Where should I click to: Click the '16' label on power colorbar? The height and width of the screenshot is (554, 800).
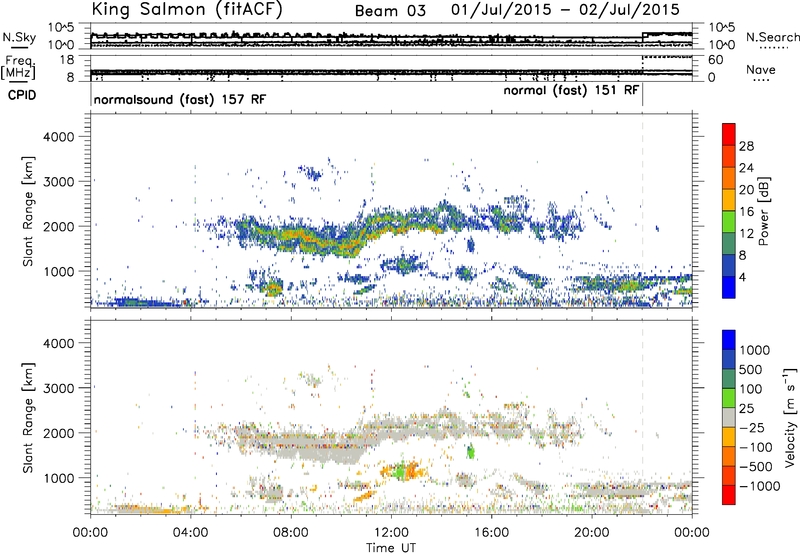[746, 212]
